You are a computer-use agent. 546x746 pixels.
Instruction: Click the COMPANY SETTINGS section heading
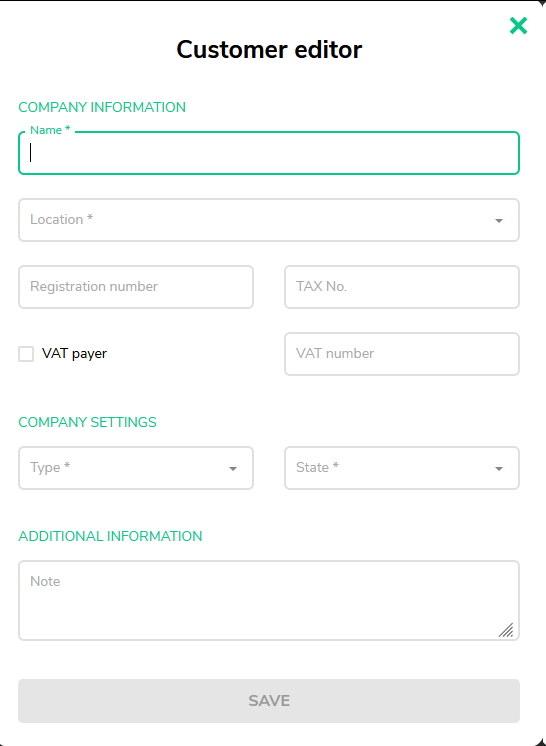pyautogui.click(x=87, y=422)
